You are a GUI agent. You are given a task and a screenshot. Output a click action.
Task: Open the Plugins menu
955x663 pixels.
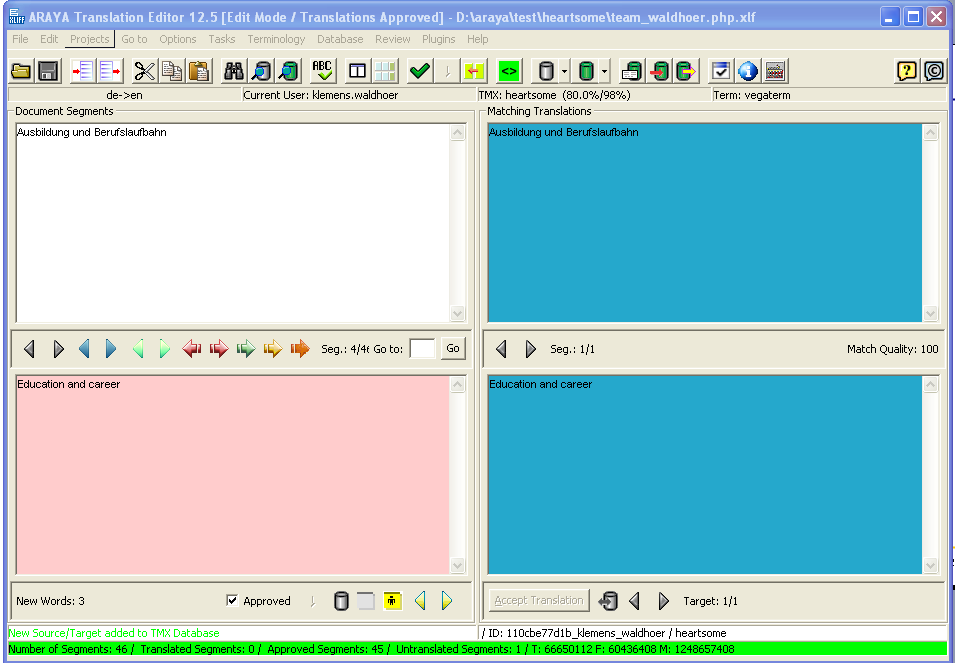pos(438,39)
